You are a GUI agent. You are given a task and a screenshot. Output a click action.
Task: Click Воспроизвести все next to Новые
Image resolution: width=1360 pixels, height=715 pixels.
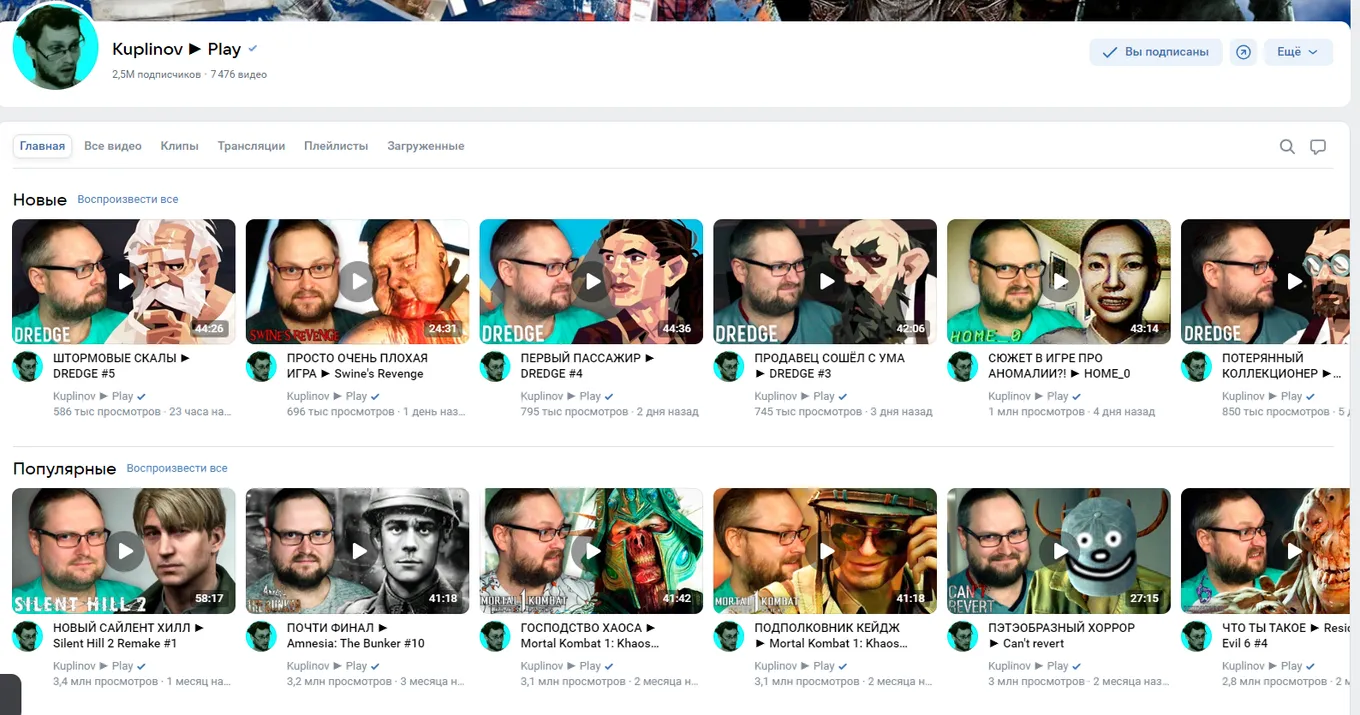pyautogui.click(x=128, y=199)
